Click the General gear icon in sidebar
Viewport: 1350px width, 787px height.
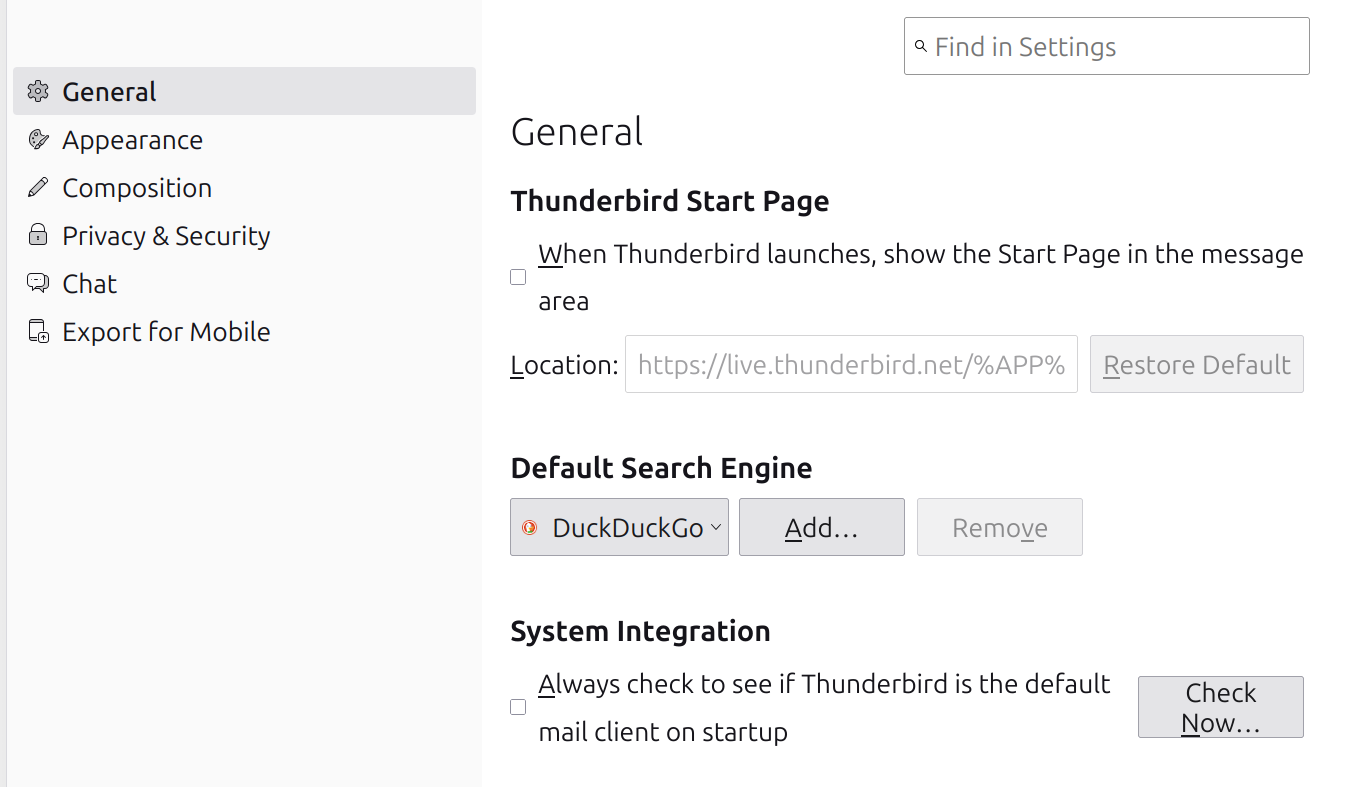38,91
